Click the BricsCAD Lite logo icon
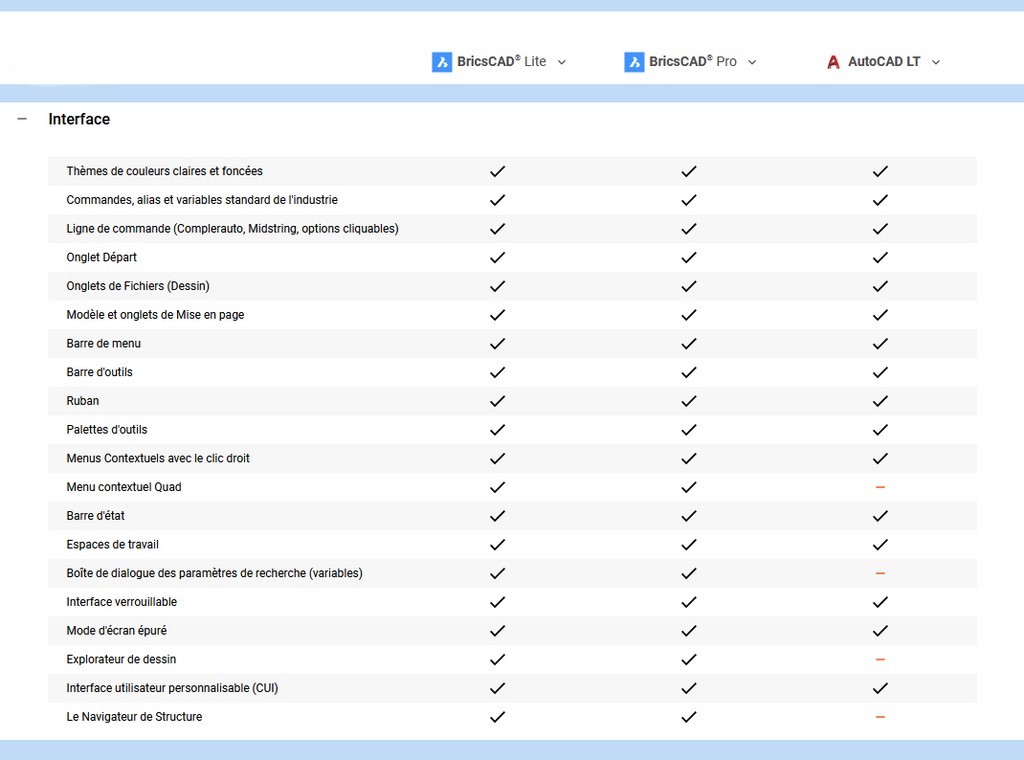This screenshot has height=760, width=1024. click(x=442, y=62)
